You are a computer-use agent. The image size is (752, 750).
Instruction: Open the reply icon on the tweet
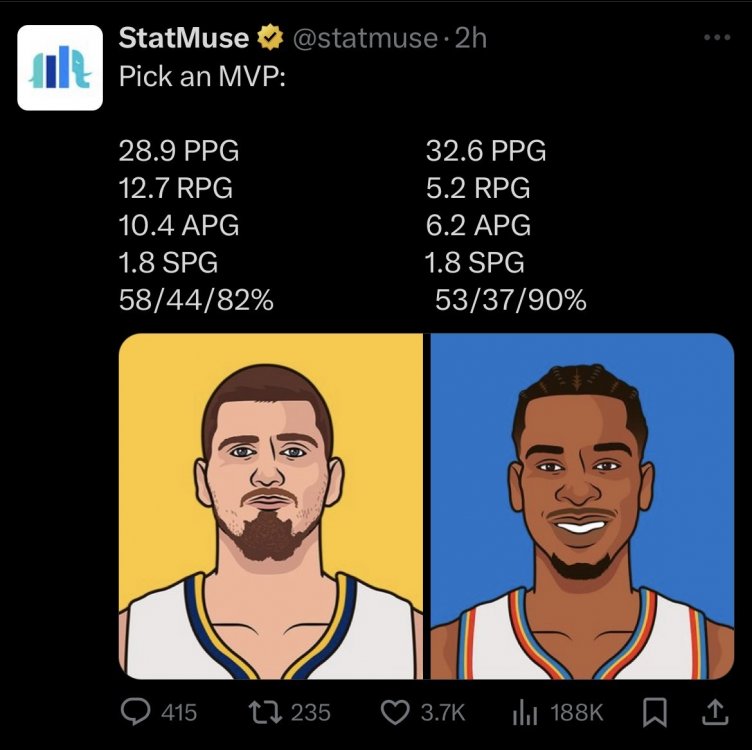click(x=135, y=712)
